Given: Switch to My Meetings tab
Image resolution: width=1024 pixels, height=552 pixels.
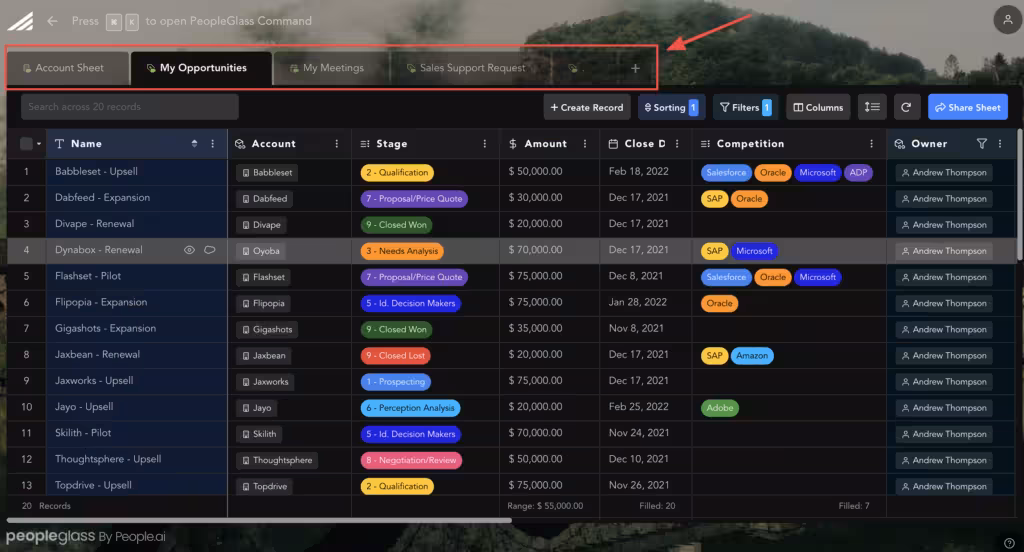Looking at the screenshot, I should [x=332, y=68].
